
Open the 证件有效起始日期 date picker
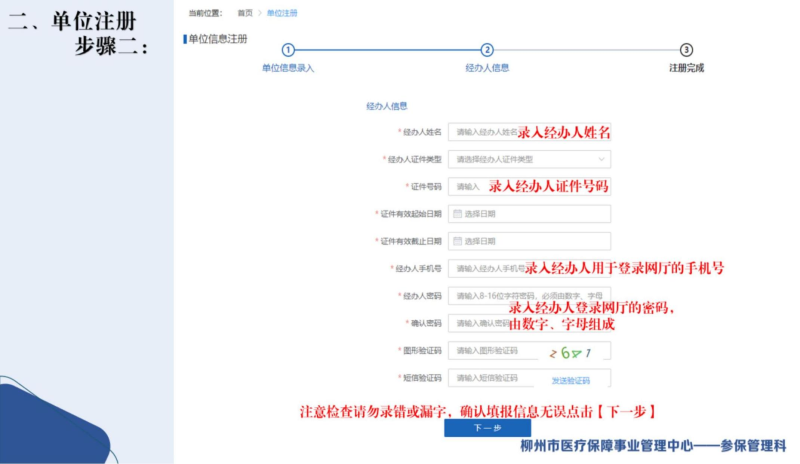pos(530,214)
